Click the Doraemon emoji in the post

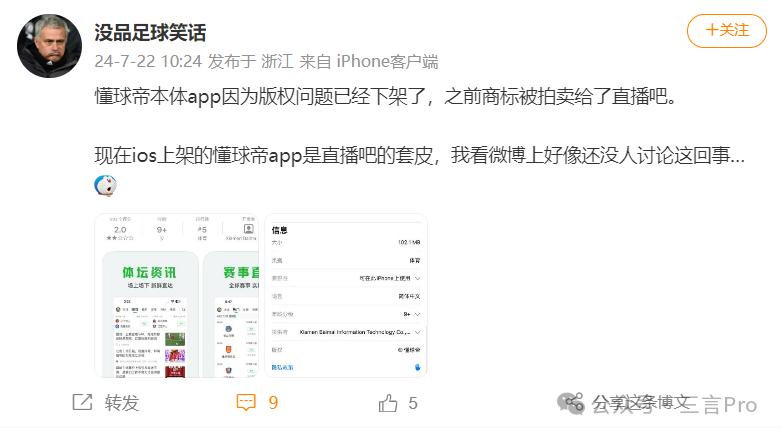coord(105,186)
